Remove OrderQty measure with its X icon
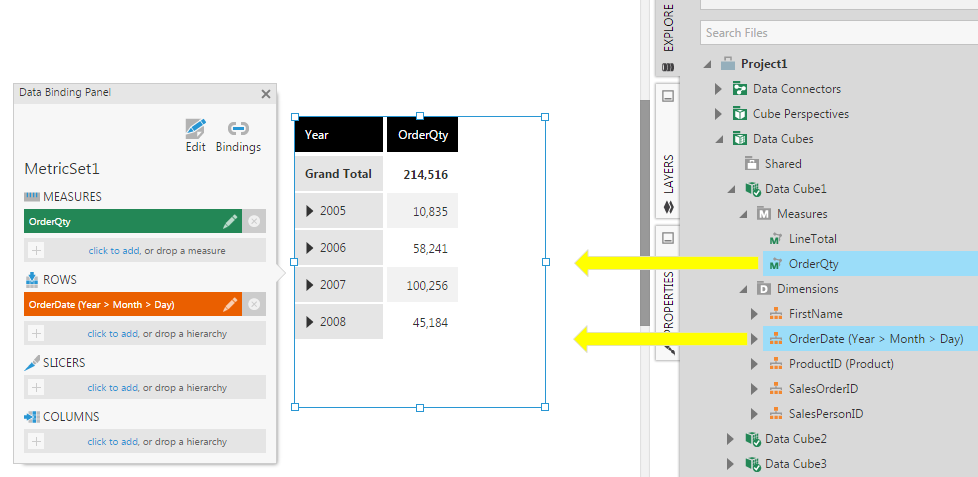This screenshot has height=477, width=978. coord(254,222)
